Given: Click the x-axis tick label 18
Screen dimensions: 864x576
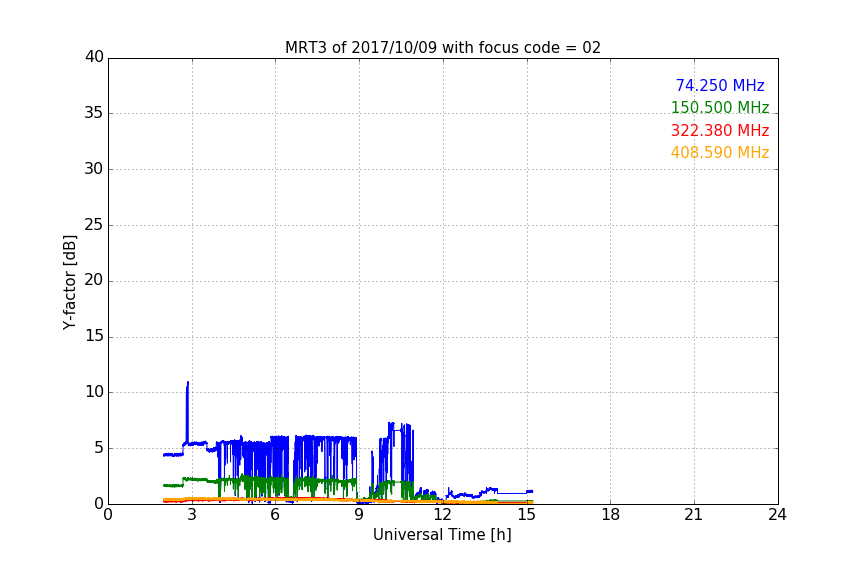Looking at the screenshot, I should (x=610, y=515).
